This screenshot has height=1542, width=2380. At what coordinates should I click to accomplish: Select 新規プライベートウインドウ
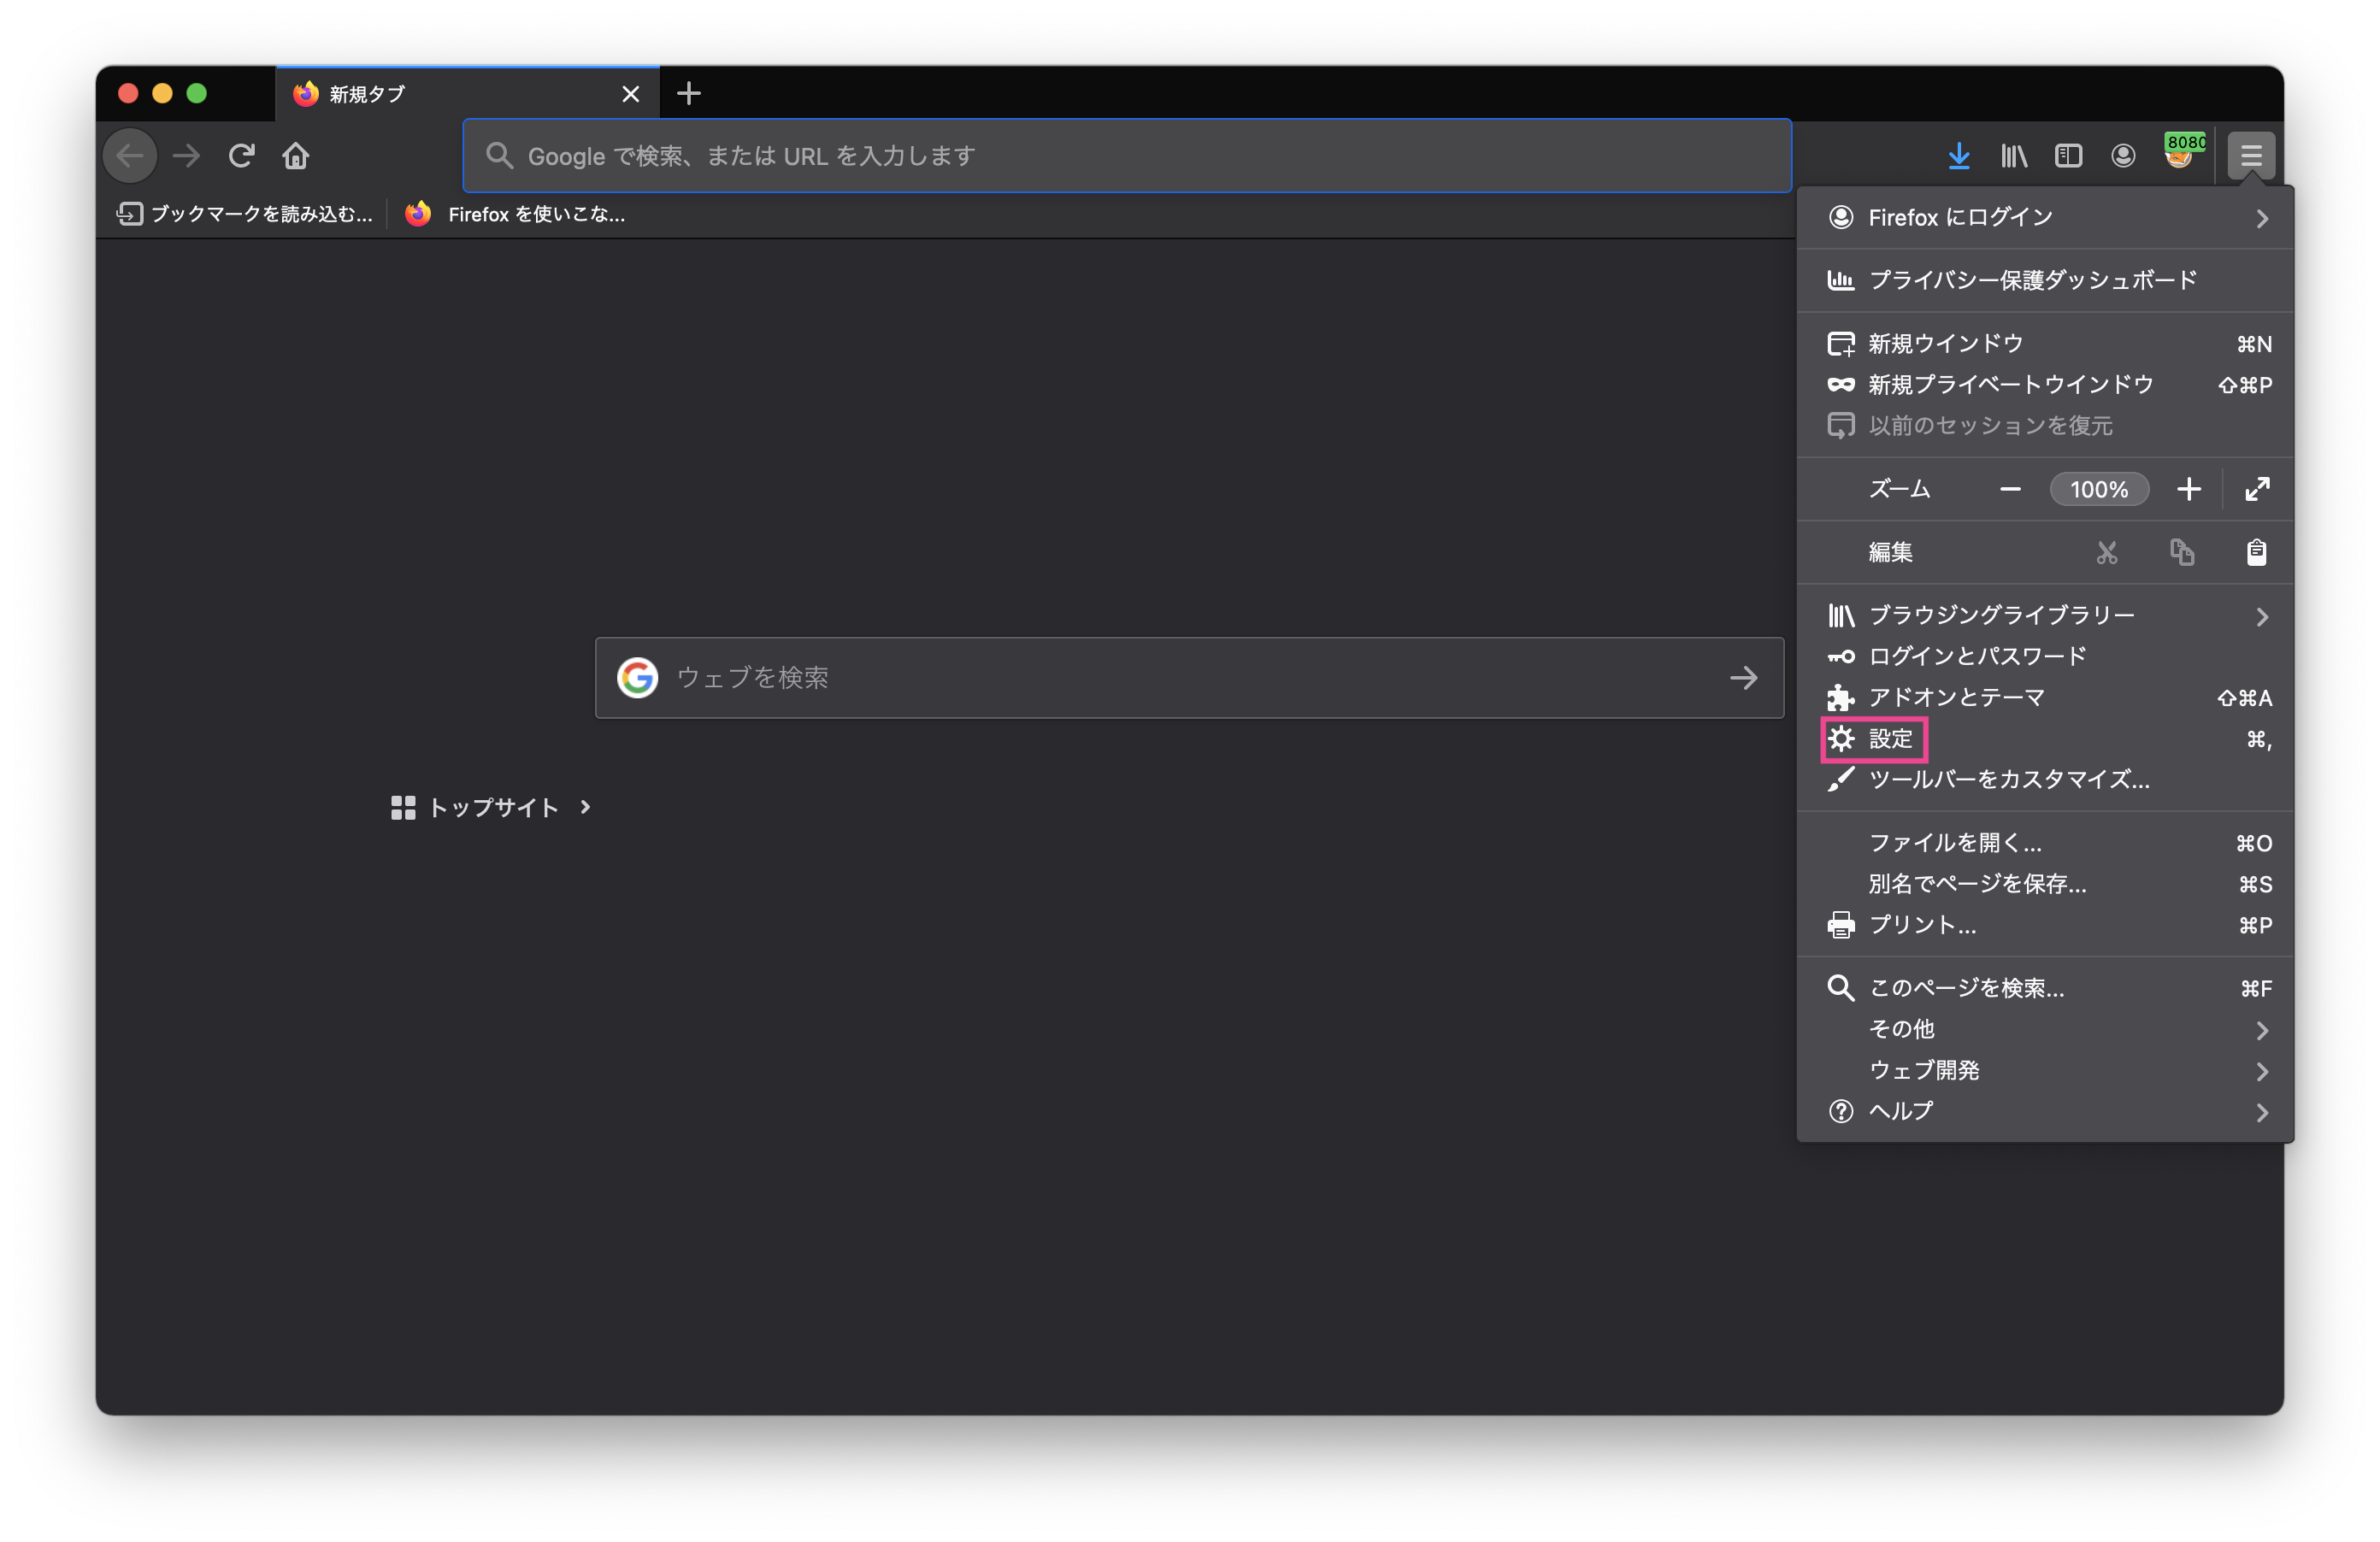(x=2045, y=385)
